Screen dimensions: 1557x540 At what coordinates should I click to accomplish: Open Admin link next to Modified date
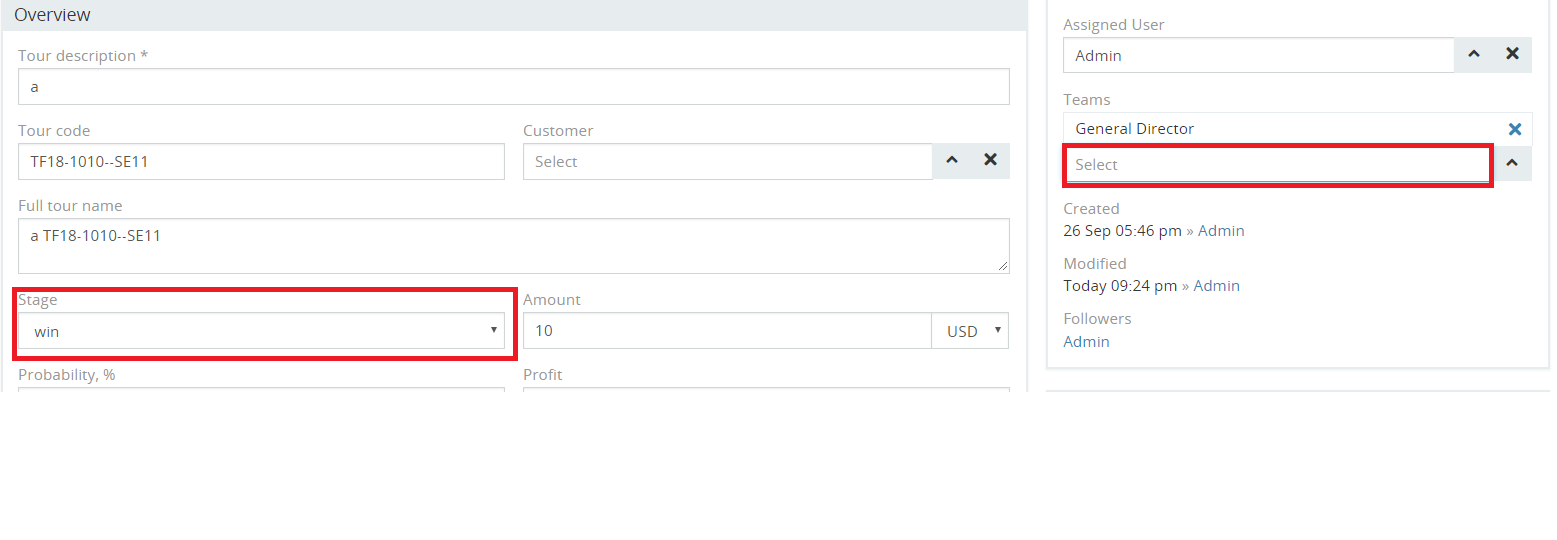1216,286
